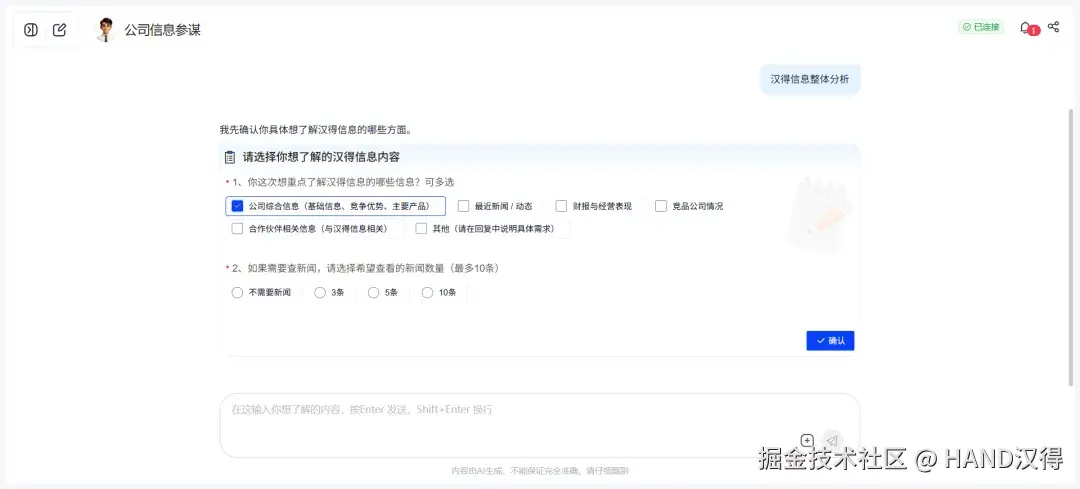This screenshot has width=1080, height=489.
Task: Uncheck 公司综合信息 checkbox
Action: coord(238,206)
